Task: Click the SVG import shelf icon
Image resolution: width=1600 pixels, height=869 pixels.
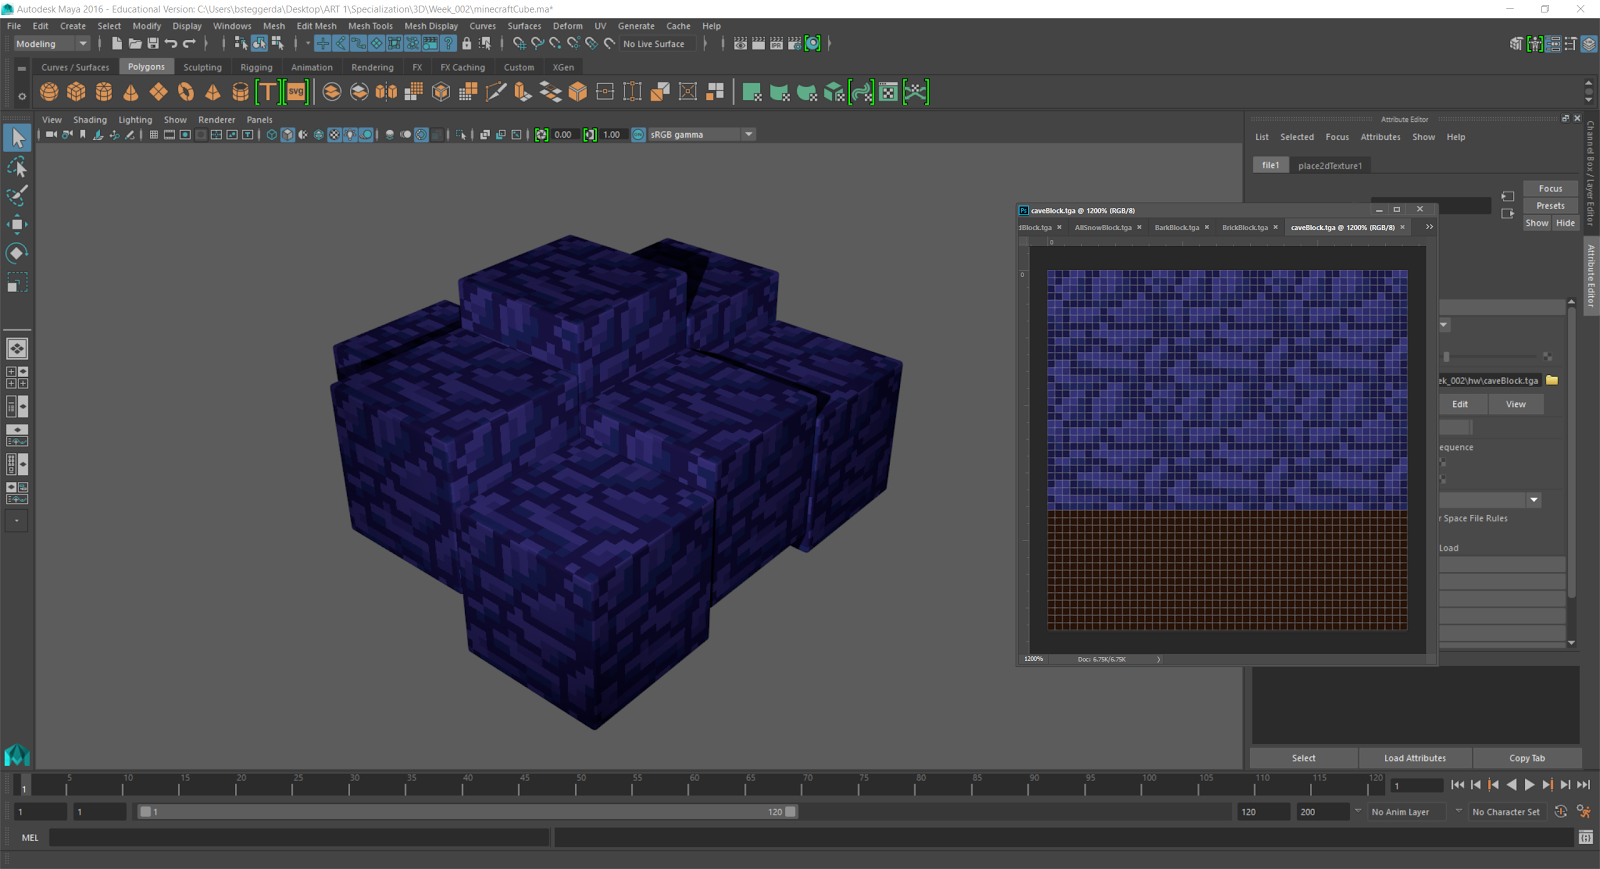Action: click(296, 92)
